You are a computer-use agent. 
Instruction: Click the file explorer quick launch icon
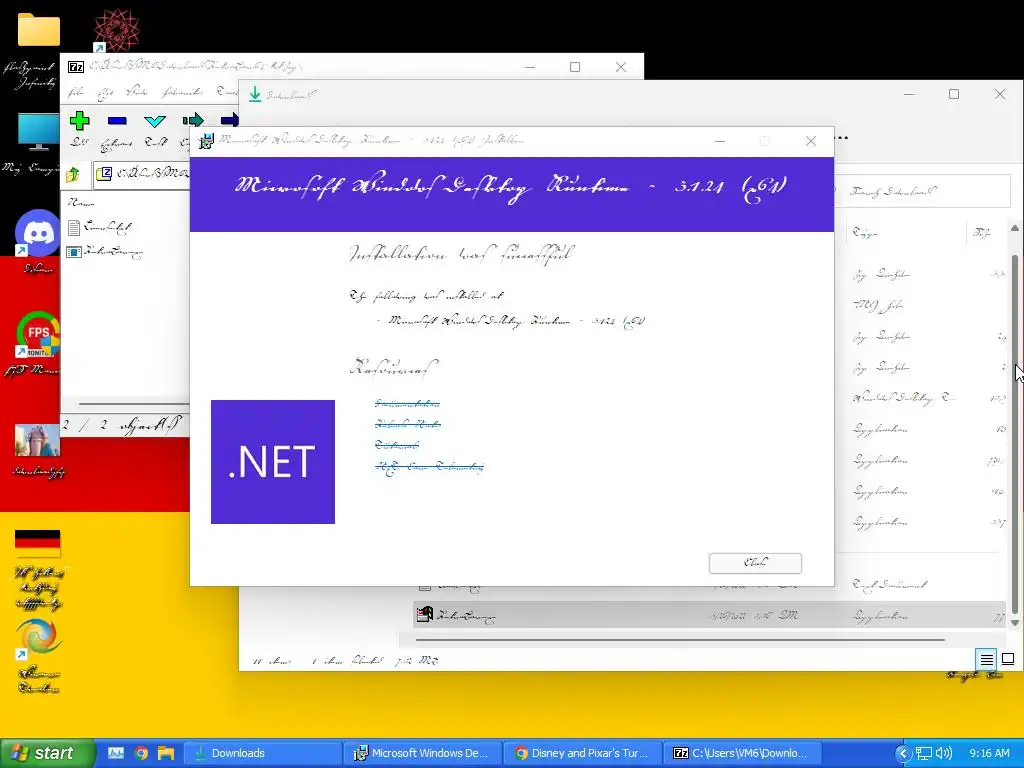166,753
